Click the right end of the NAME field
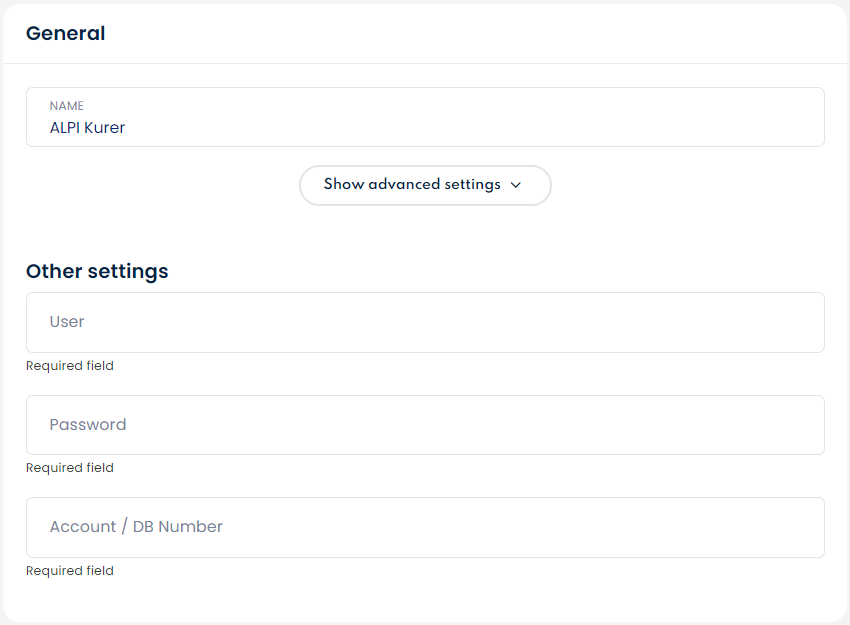The width and height of the screenshot is (850, 625). (800, 117)
